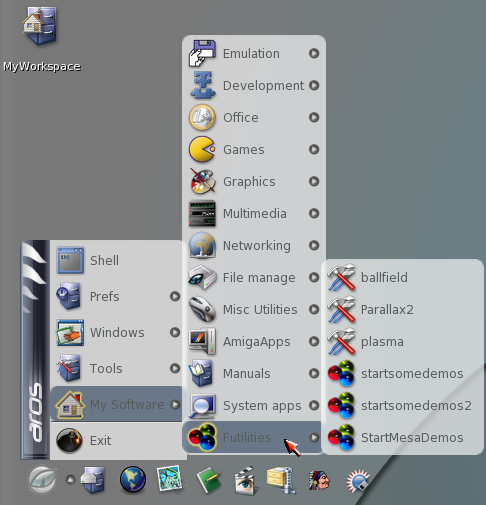Click the AROS start button in dock
The image size is (486, 505).
[42, 480]
